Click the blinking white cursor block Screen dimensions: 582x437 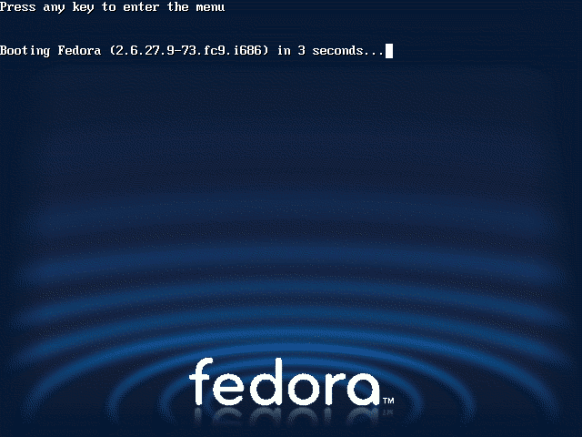(389, 51)
